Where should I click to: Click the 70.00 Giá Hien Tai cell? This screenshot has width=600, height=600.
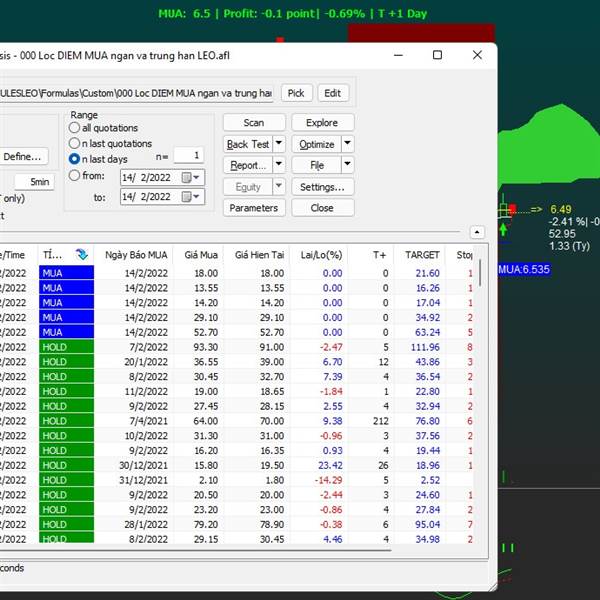[x=272, y=421]
